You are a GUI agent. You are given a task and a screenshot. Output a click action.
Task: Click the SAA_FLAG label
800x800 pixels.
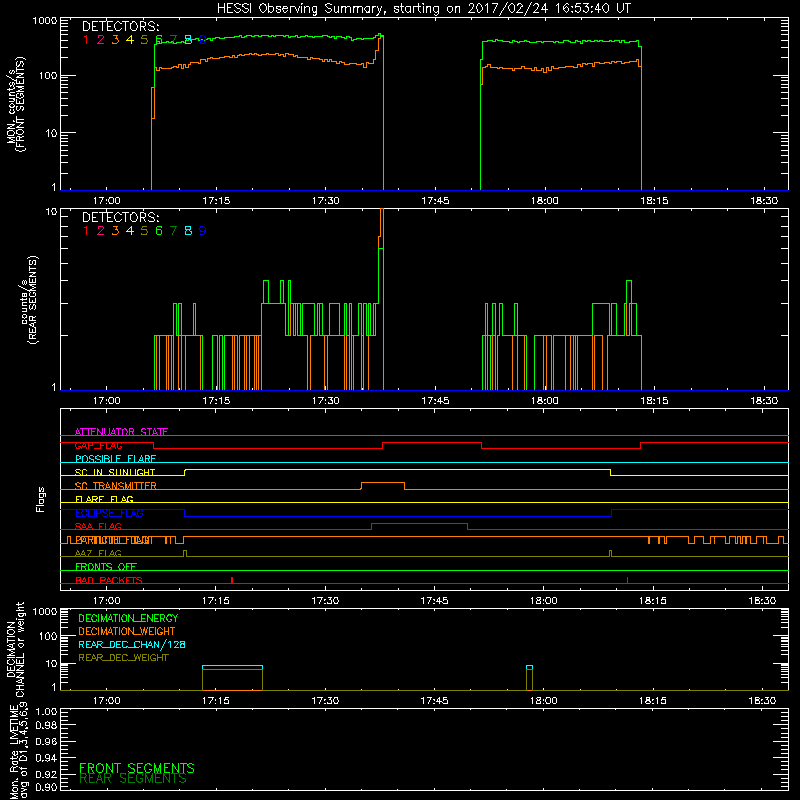[98, 527]
